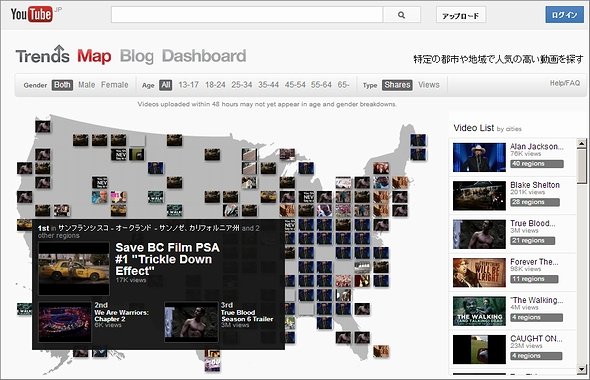The width and height of the screenshot is (590, 380).
Task: Set Type filter to Views
Action: [429, 85]
